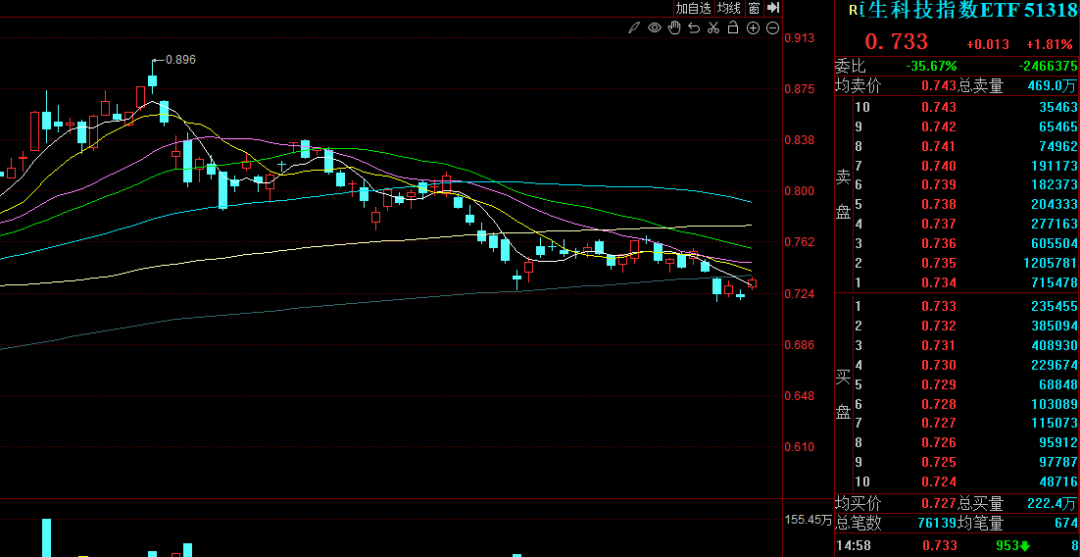The image size is (1080, 557).
Task: Toggle the 均线 moving average option
Action: (729, 8)
